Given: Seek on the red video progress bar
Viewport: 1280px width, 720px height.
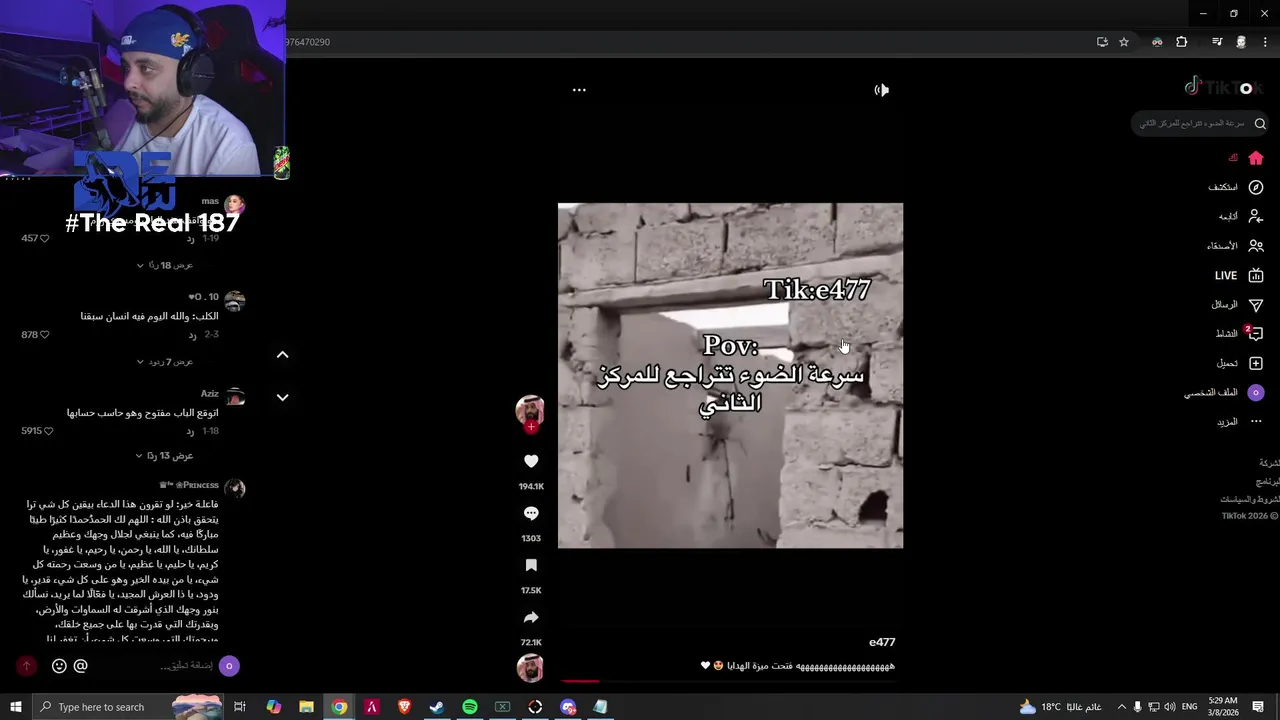Looking at the screenshot, I should point(730,681).
